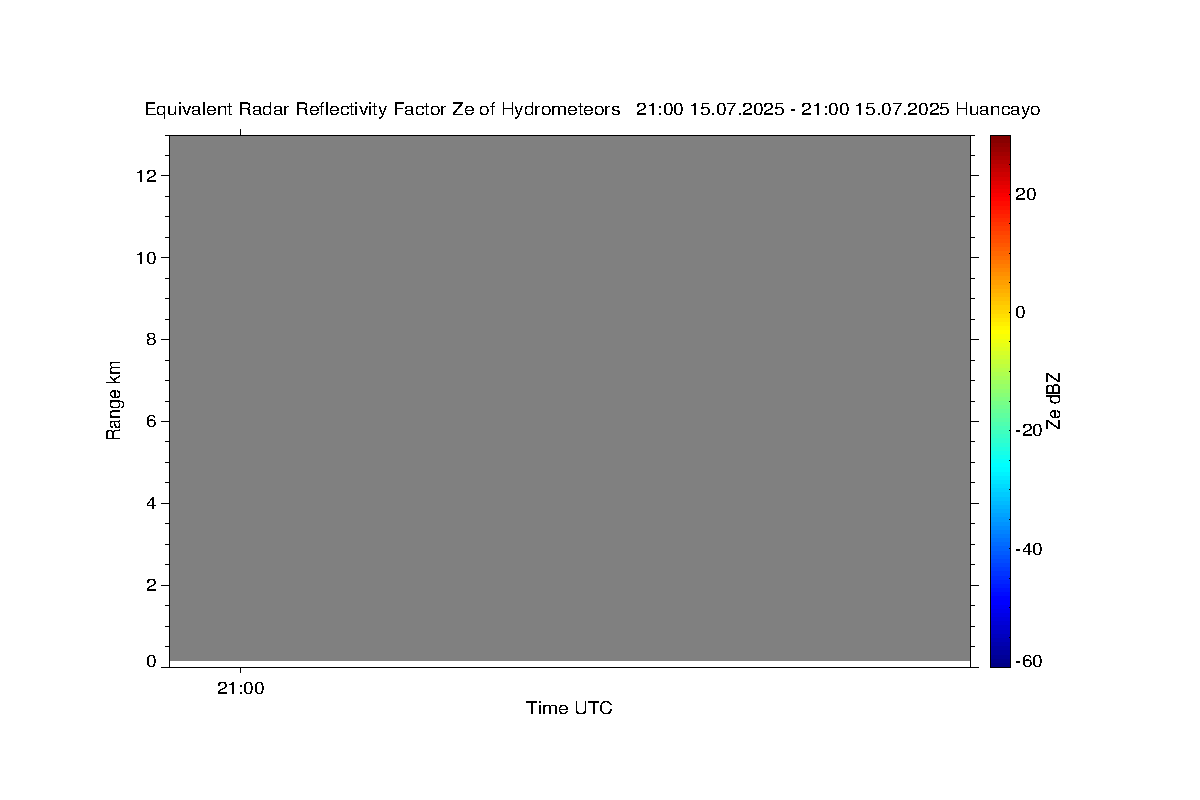
Task: Click the 4 km range tick label
Action: tap(152, 504)
